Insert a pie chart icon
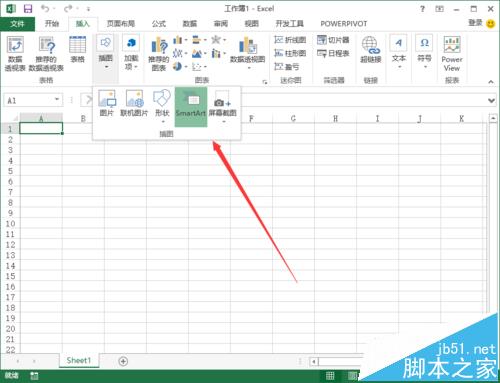Screen dimensions: 500x383 click(x=180, y=67)
